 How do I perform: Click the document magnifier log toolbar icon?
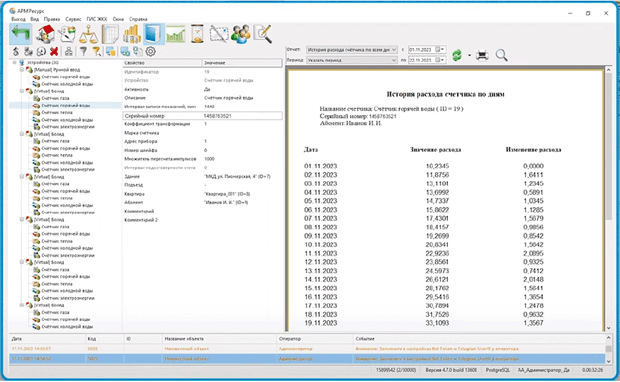point(263,34)
